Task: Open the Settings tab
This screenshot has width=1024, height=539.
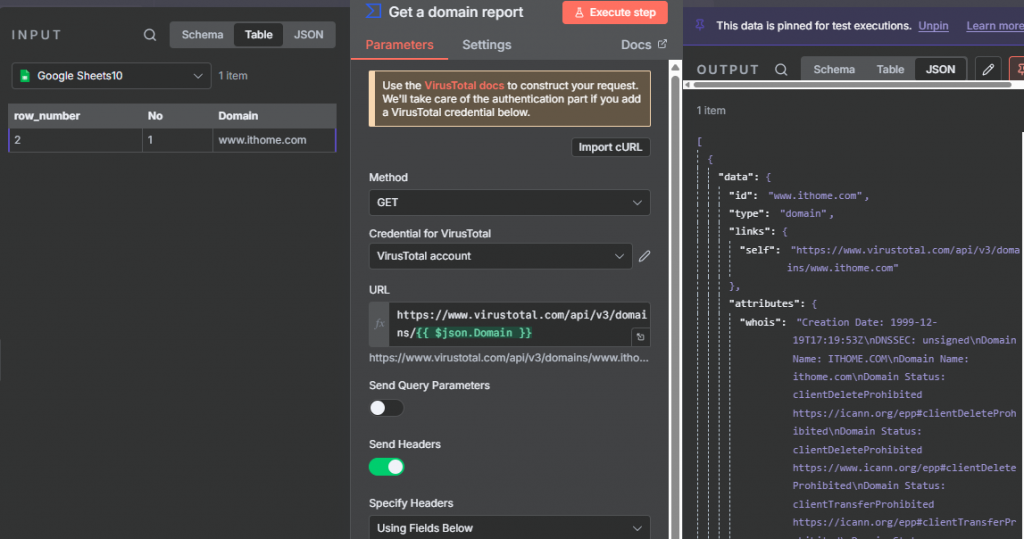Action: [x=487, y=45]
